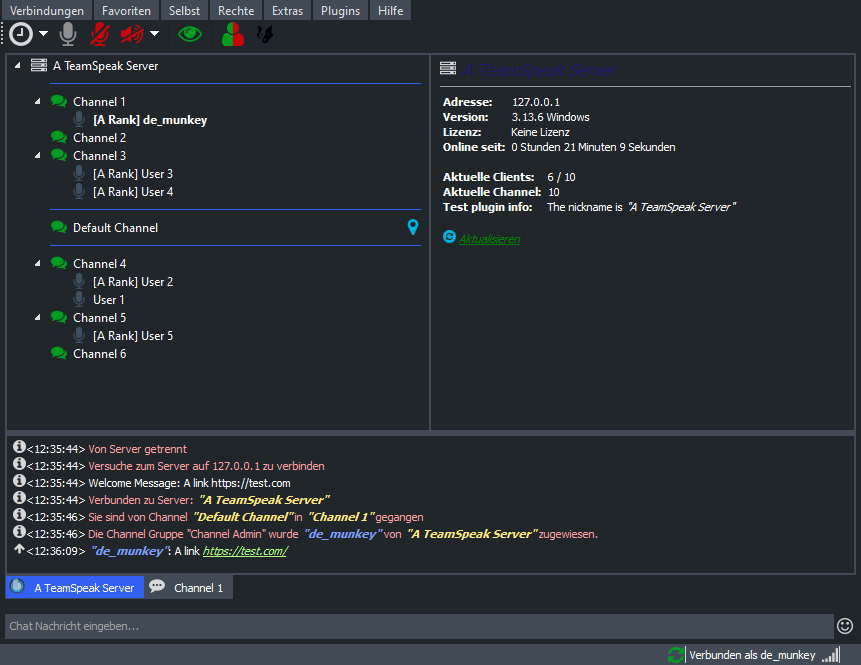Click the Chat Nachricht eingeben input field
The width and height of the screenshot is (861, 665).
(419, 626)
